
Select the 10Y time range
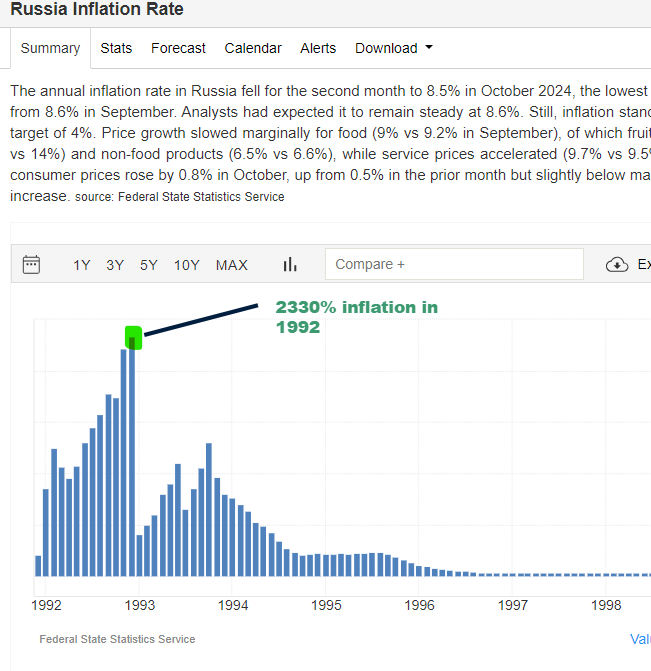[x=187, y=265]
